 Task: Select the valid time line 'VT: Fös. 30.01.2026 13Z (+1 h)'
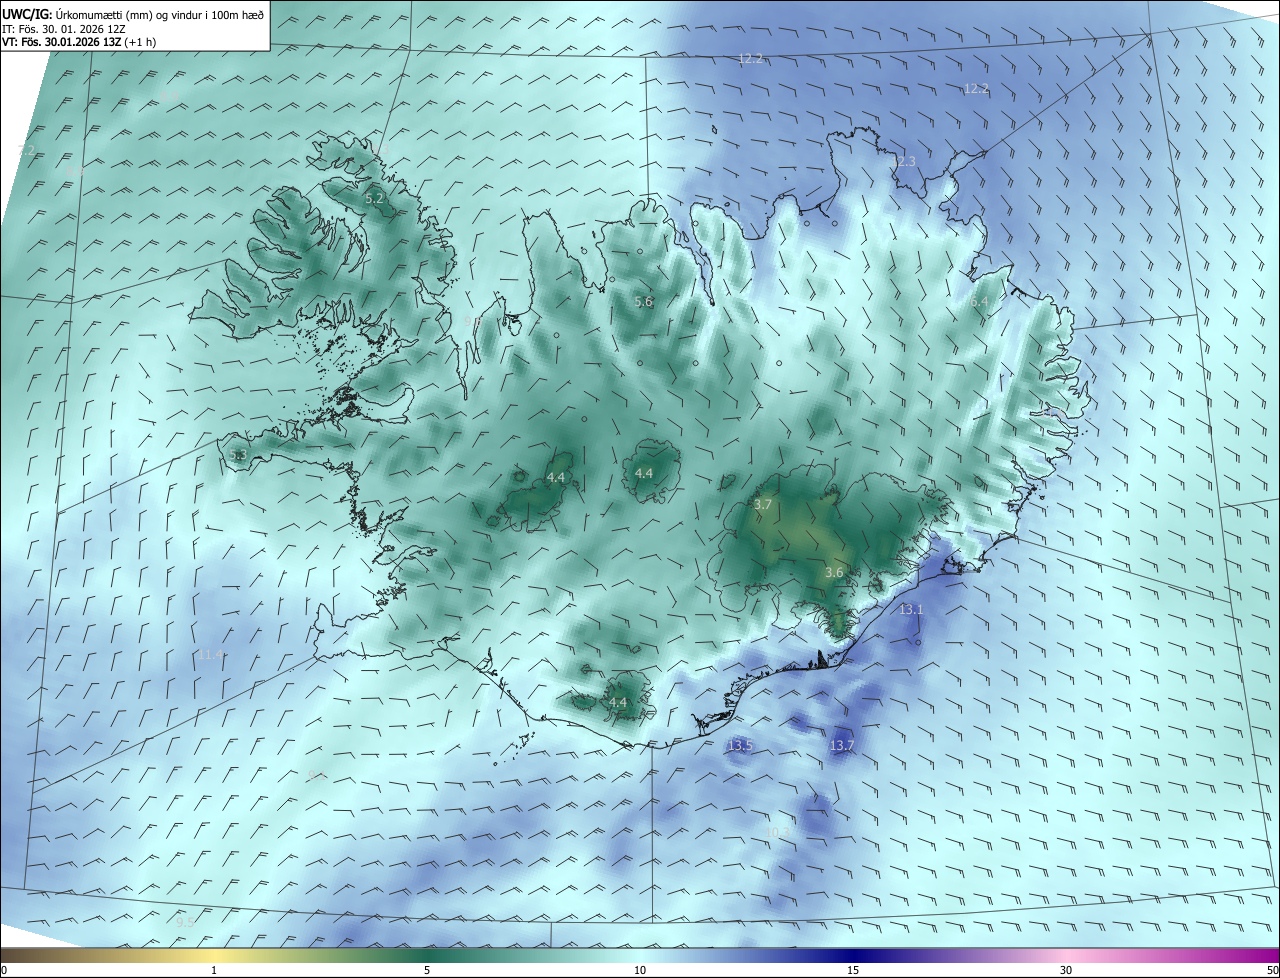pyautogui.click(x=79, y=42)
